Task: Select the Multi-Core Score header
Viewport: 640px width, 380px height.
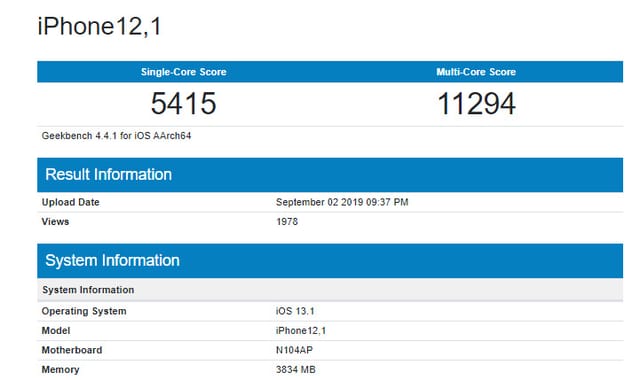Action: (x=476, y=72)
